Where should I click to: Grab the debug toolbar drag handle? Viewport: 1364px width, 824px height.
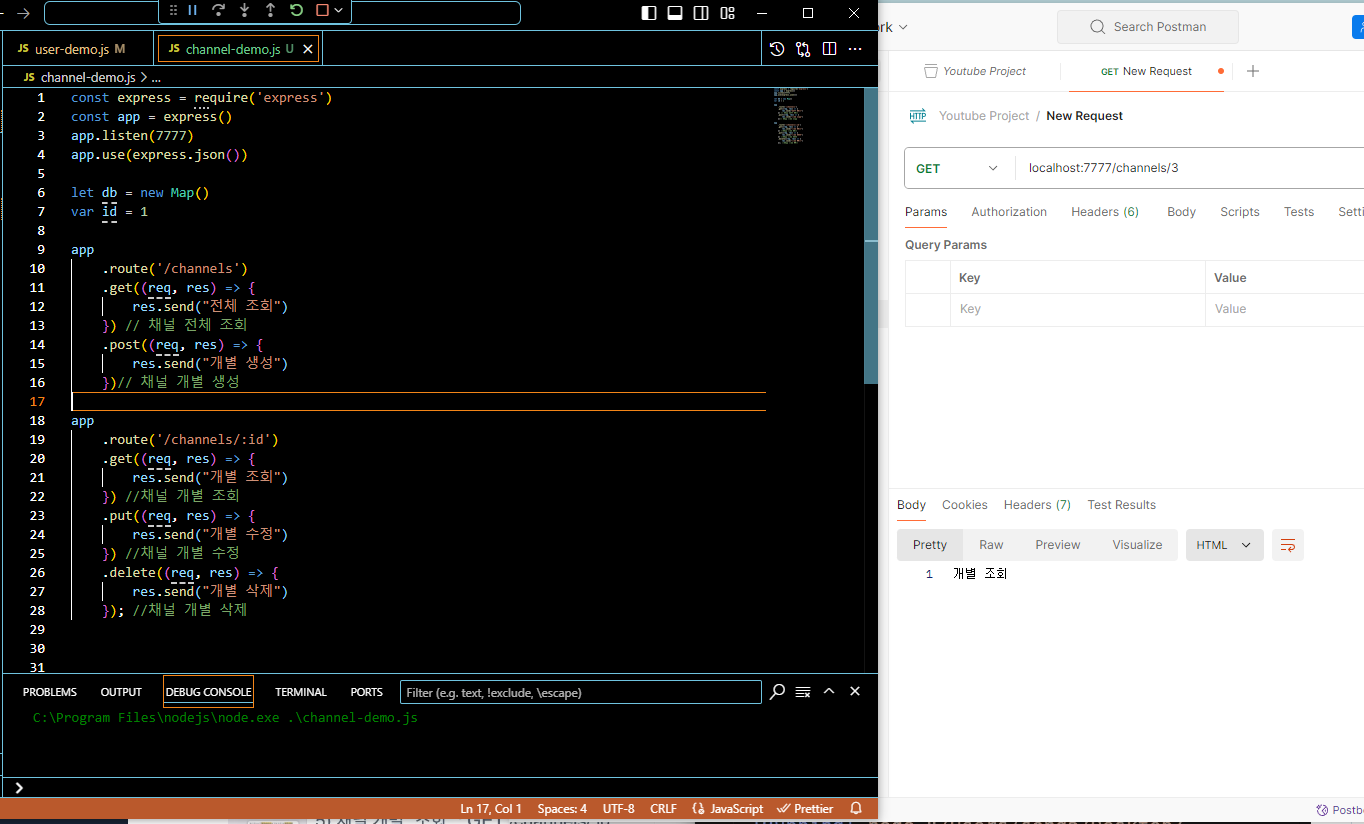point(172,10)
